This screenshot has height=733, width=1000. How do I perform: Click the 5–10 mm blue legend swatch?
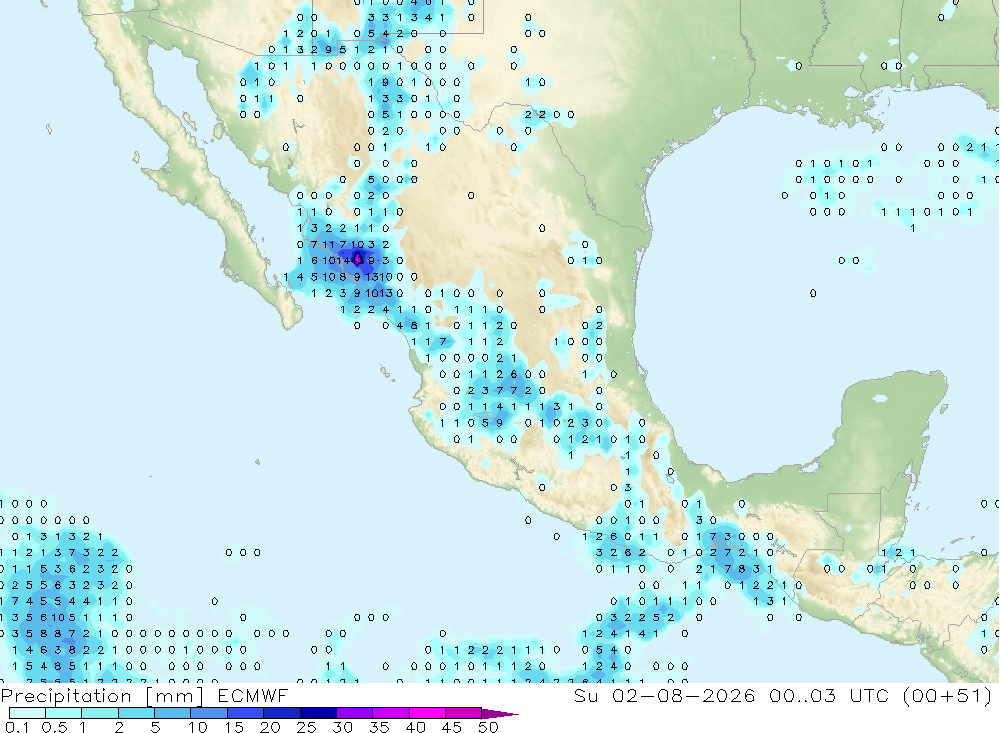tap(172, 713)
